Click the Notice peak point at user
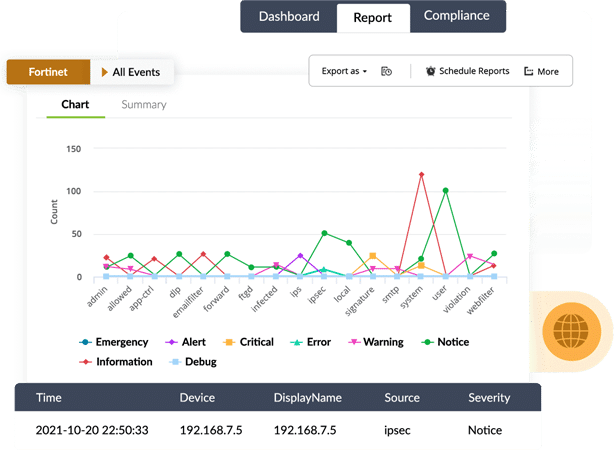This screenshot has height=450, width=614. click(x=446, y=191)
